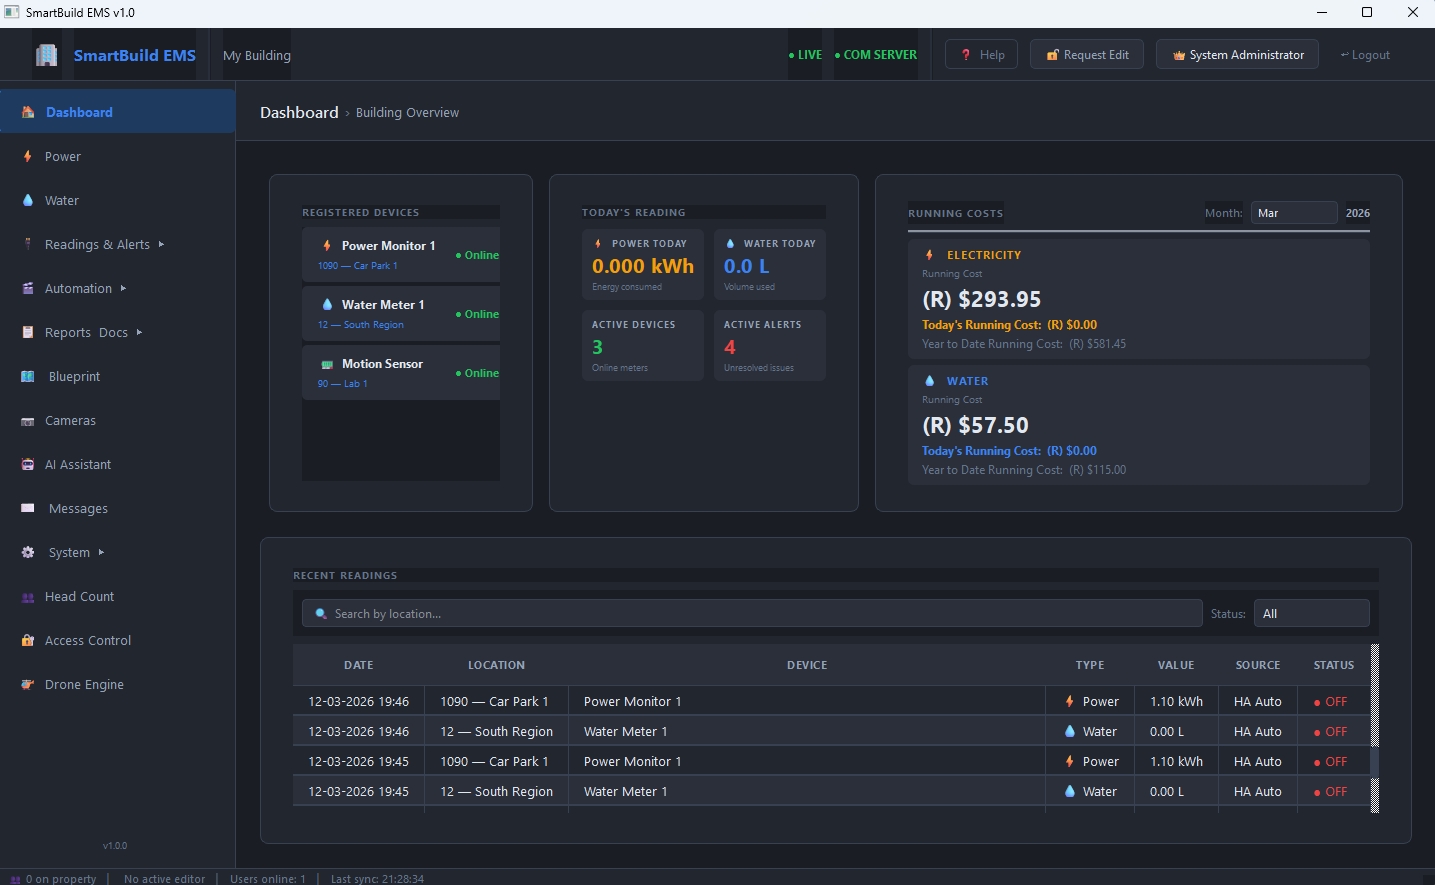Click the Dashboard house icon in sidebar

pos(28,112)
